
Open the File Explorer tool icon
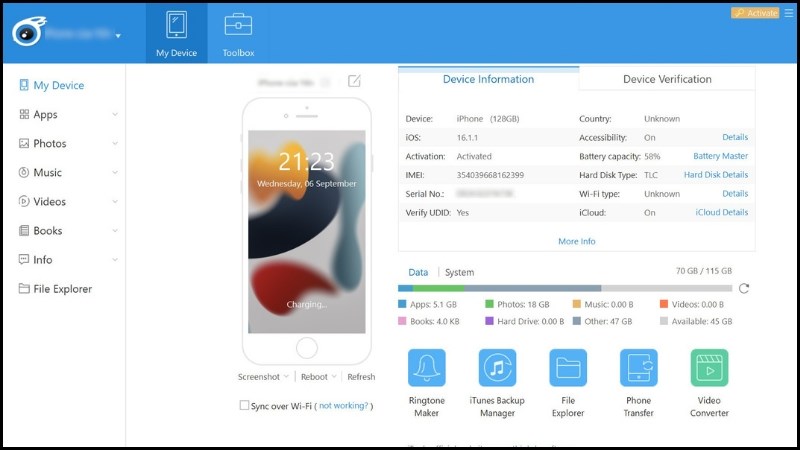pyautogui.click(x=568, y=368)
